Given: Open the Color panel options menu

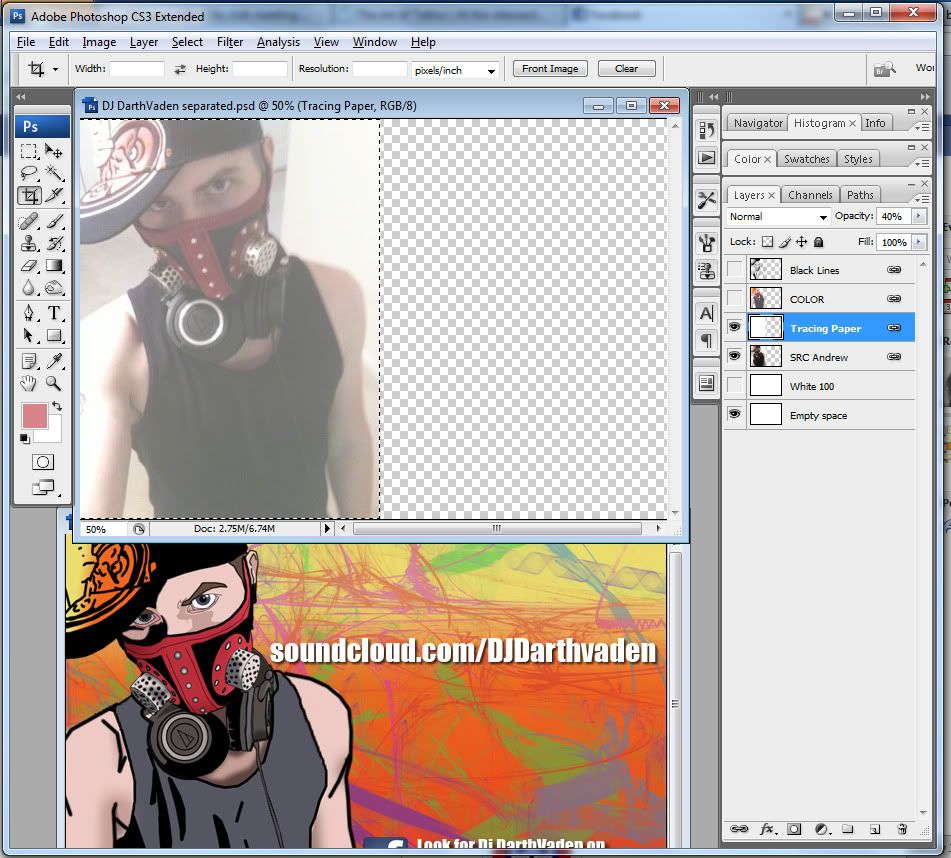Looking at the screenshot, I should (x=921, y=163).
